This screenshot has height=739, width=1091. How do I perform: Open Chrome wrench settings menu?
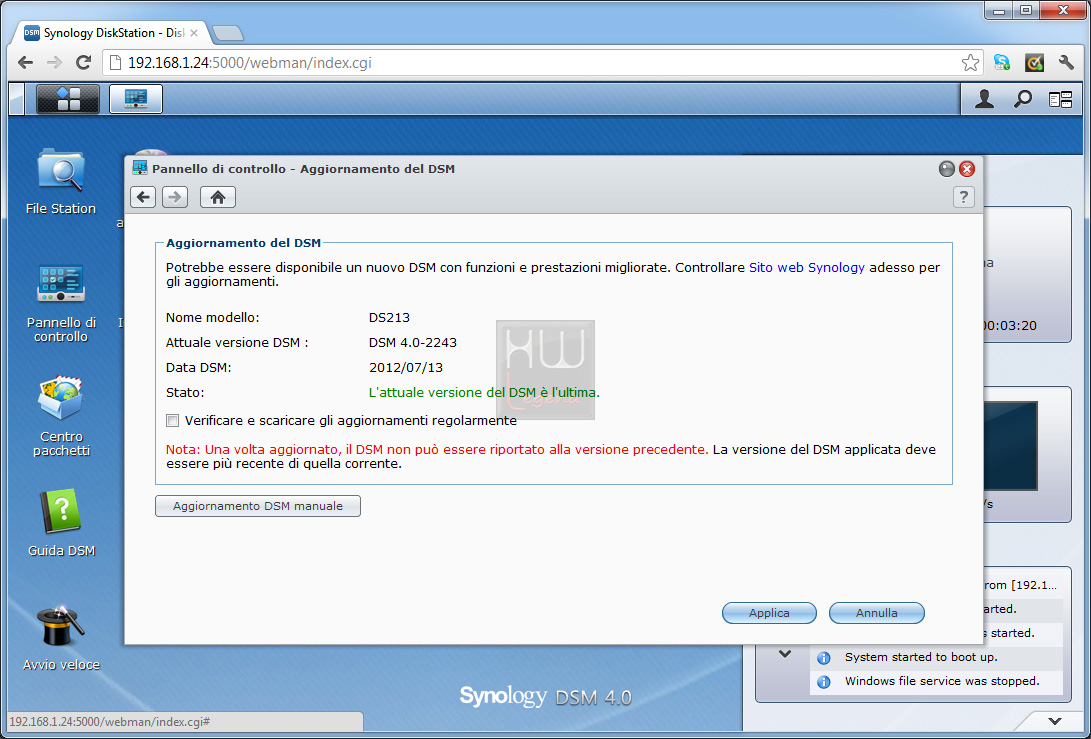coord(1066,63)
